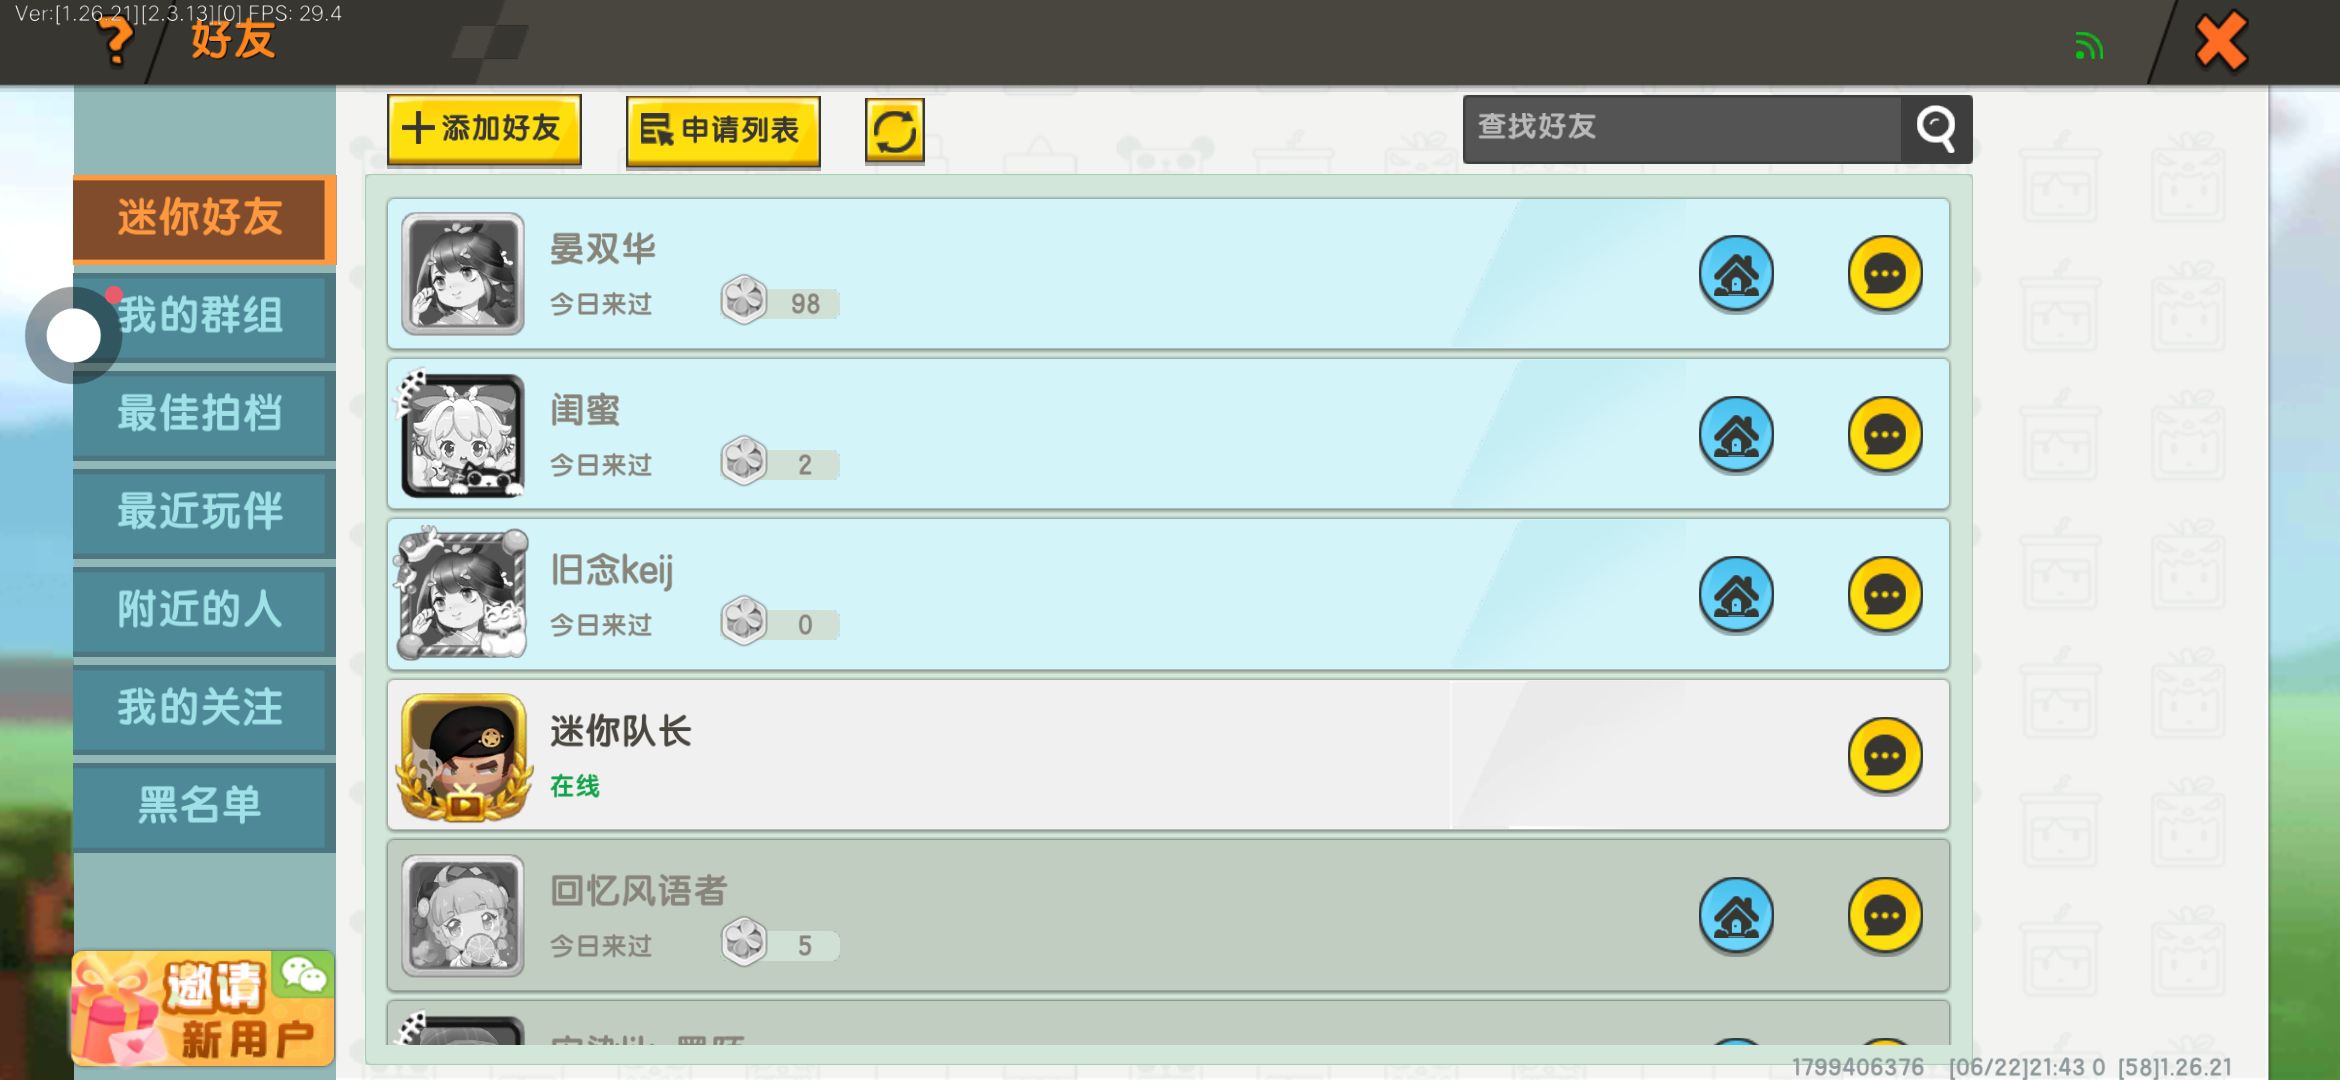Visit 晏双华's home via house icon

click(x=1736, y=274)
